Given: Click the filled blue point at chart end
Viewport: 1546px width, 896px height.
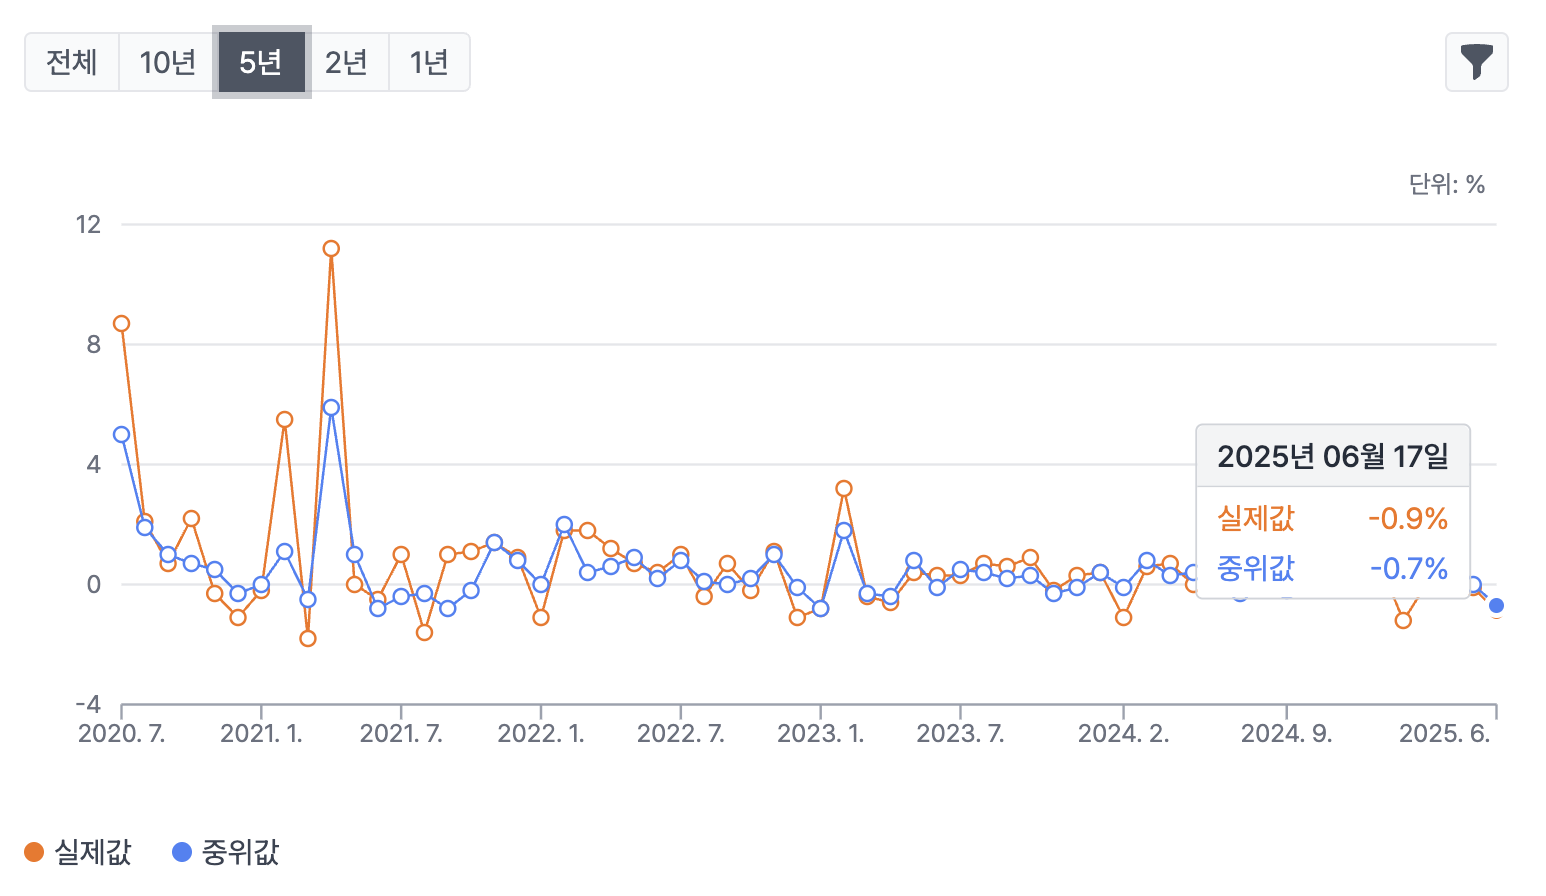Looking at the screenshot, I should [x=1496, y=605].
